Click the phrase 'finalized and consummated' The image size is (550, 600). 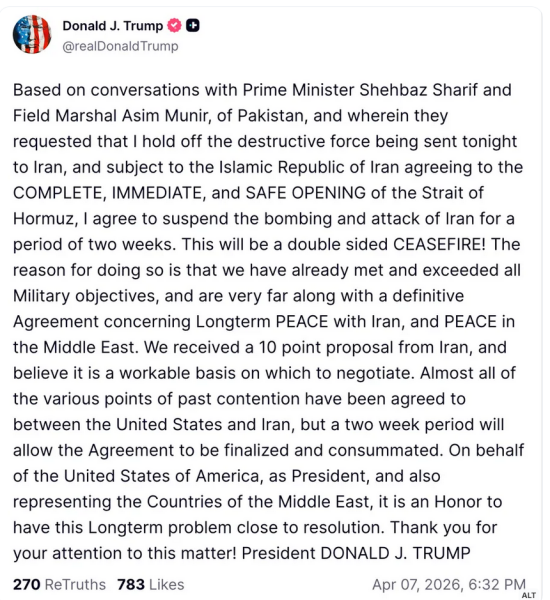[333, 450]
